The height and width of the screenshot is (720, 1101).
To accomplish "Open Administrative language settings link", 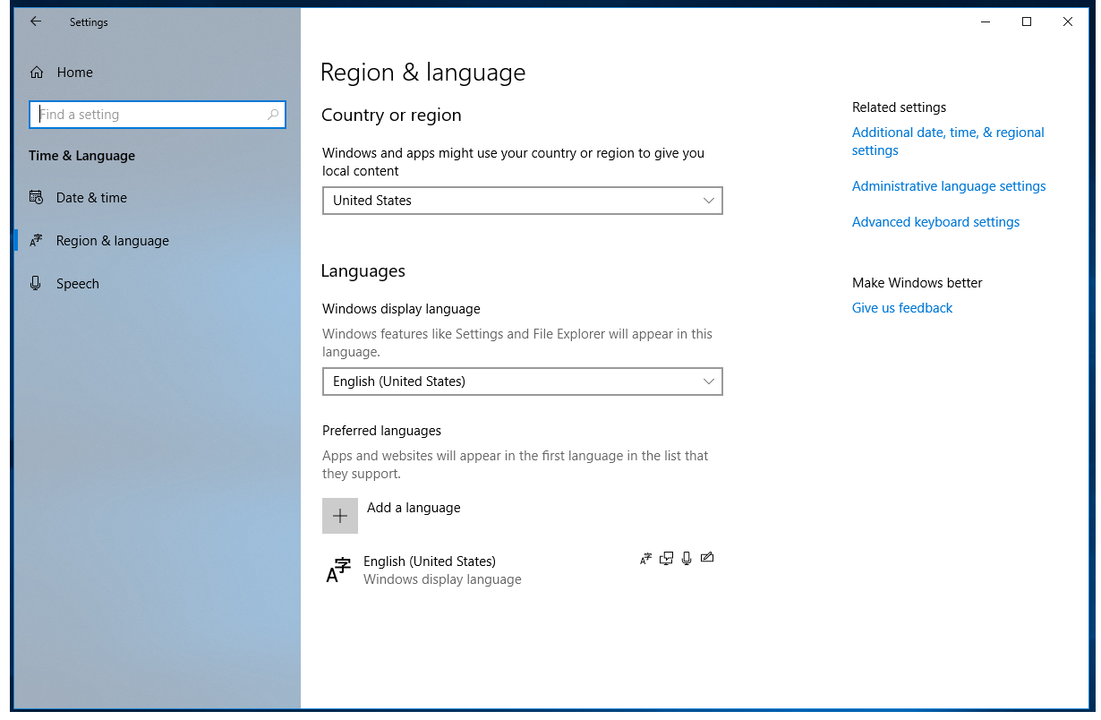I will pos(949,186).
